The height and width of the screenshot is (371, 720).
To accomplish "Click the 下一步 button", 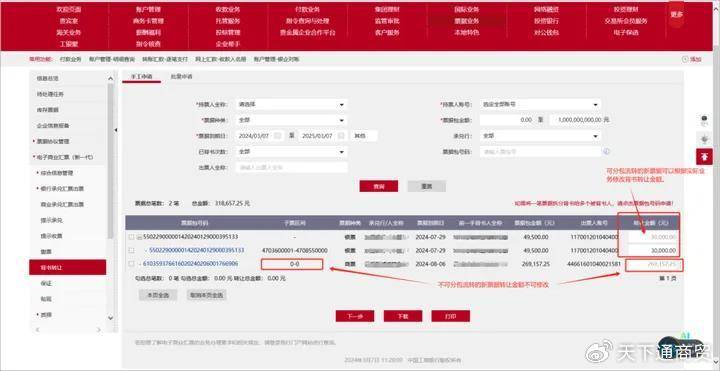I will [x=354, y=316].
